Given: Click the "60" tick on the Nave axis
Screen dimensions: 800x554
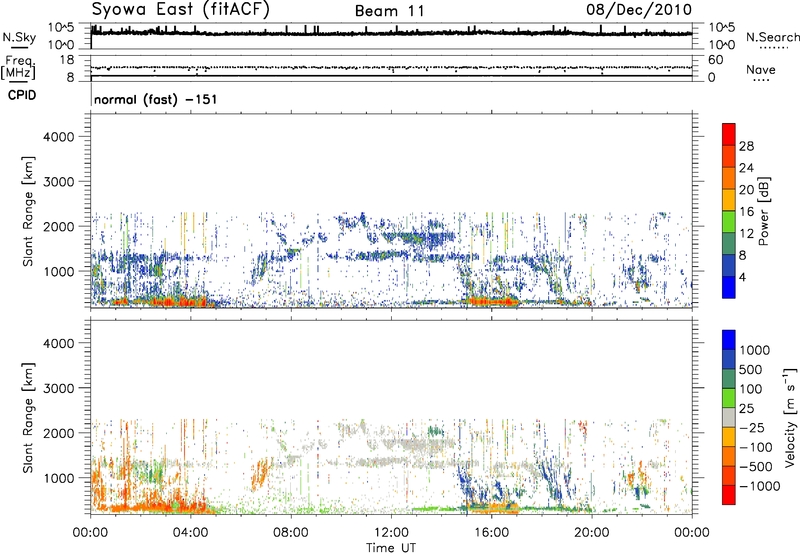Looking at the screenshot, I should (715, 60).
